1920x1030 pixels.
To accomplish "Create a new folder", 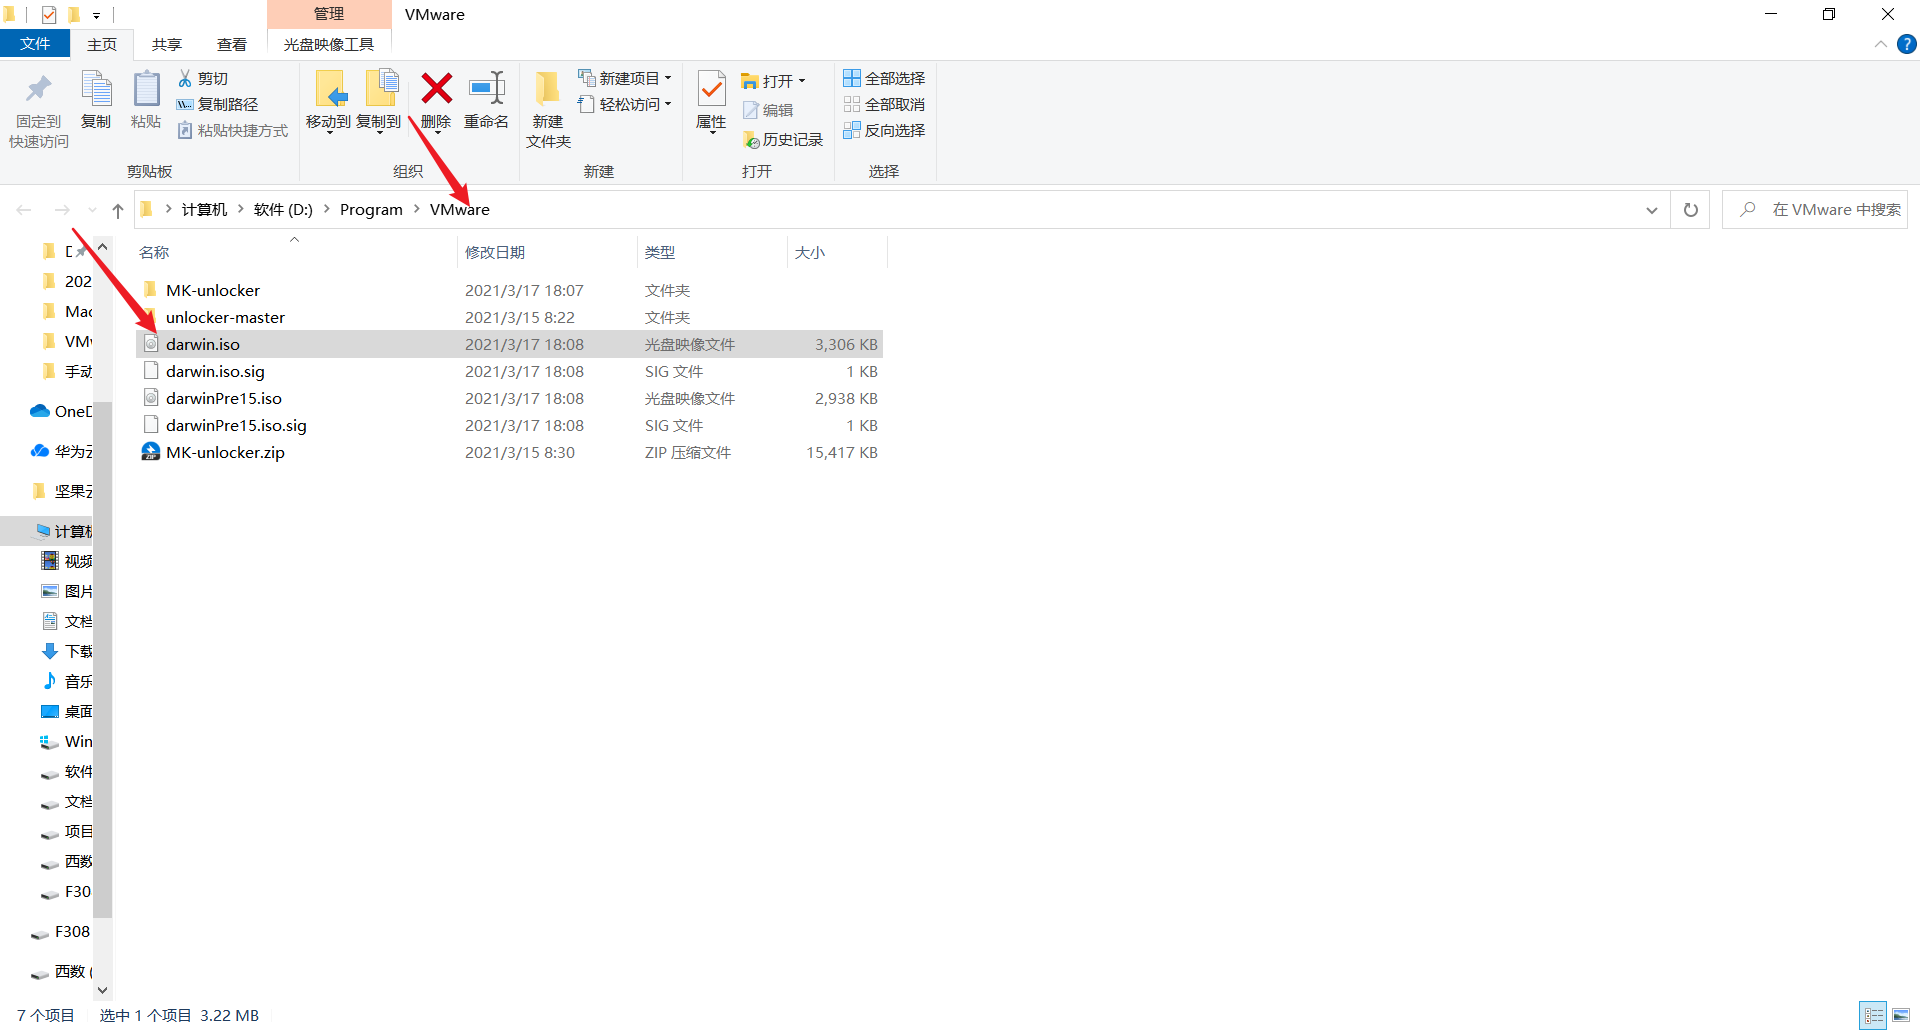I will (547, 107).
